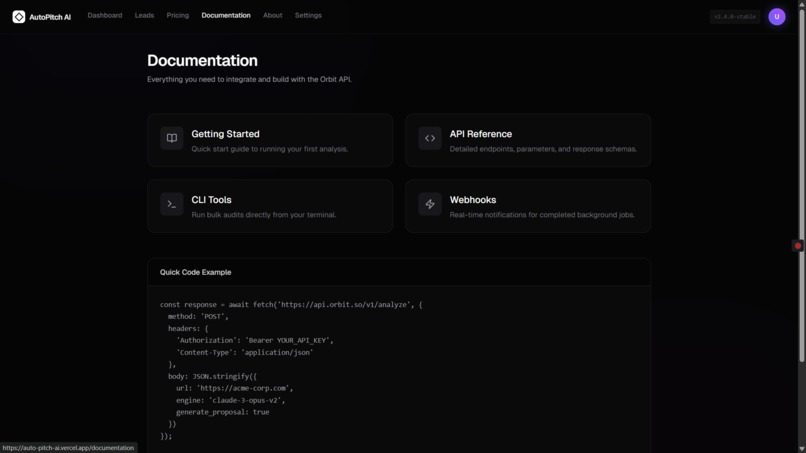Click the AutoPitch AI brand name

(x=50, y=17)
